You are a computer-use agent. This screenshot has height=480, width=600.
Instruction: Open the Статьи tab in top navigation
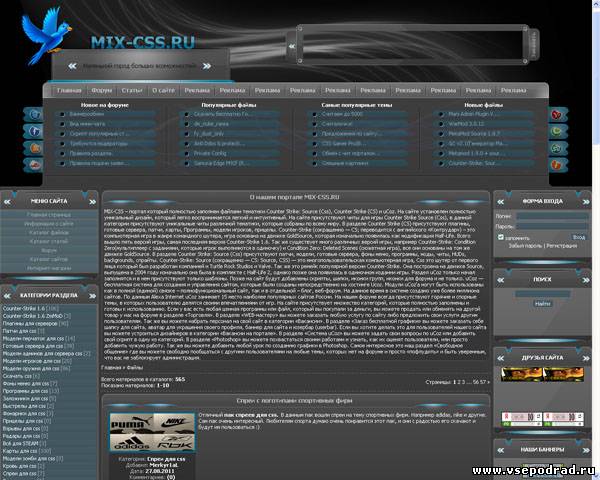click(x=132, y=90)
